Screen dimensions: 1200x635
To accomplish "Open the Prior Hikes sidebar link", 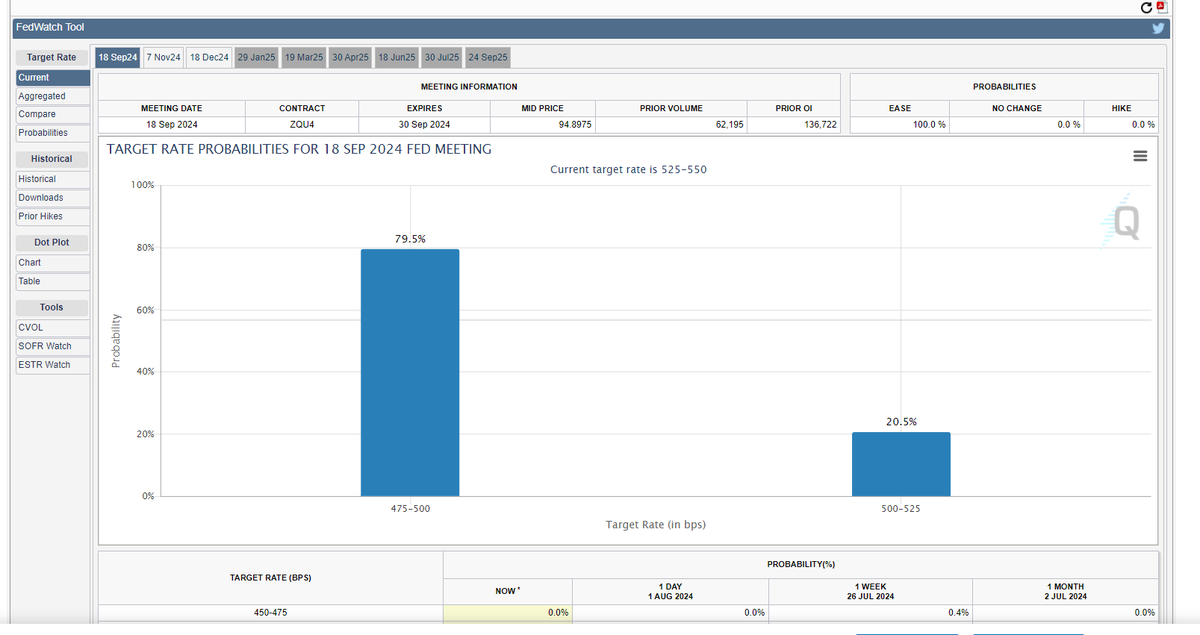I will tap(53, 216).
